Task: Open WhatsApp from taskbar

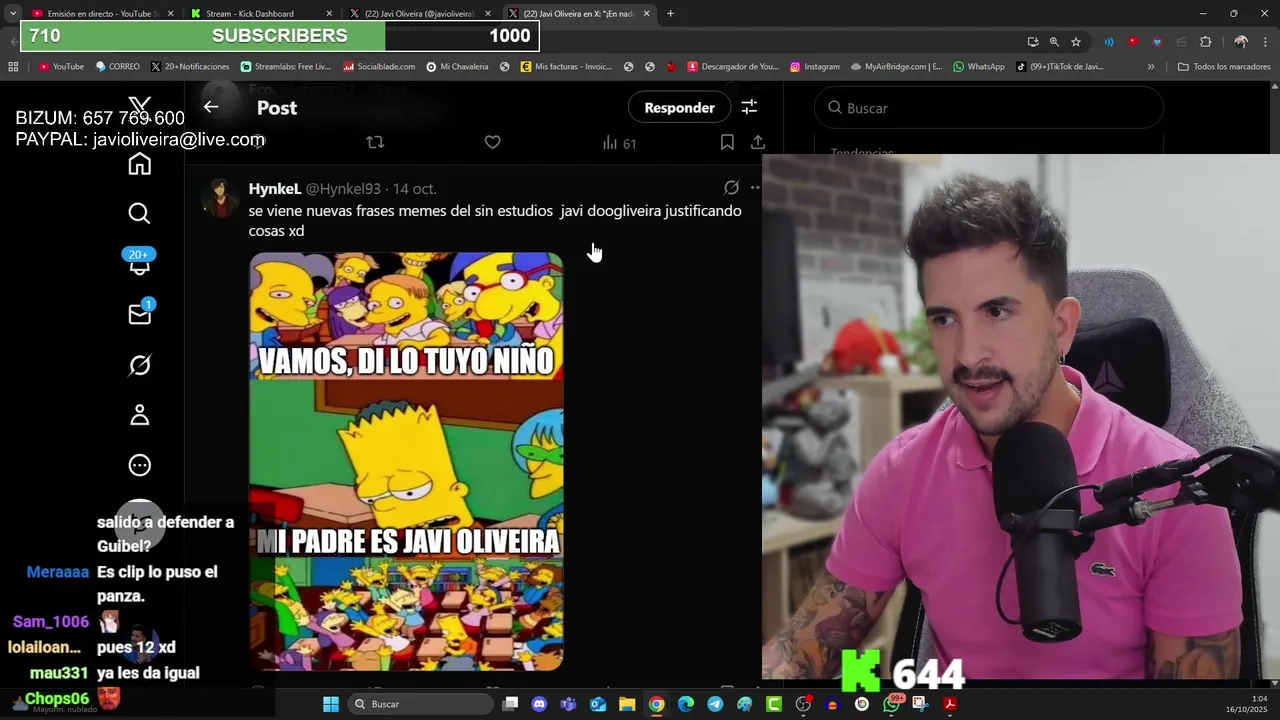Action: click(892, 704)
